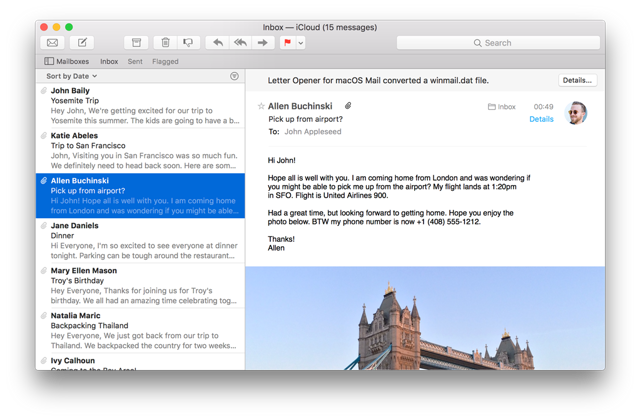Viewport: 640px width, 420px height.
Task: Click the Allen Buchinski sender name in header
Action: 300,106
